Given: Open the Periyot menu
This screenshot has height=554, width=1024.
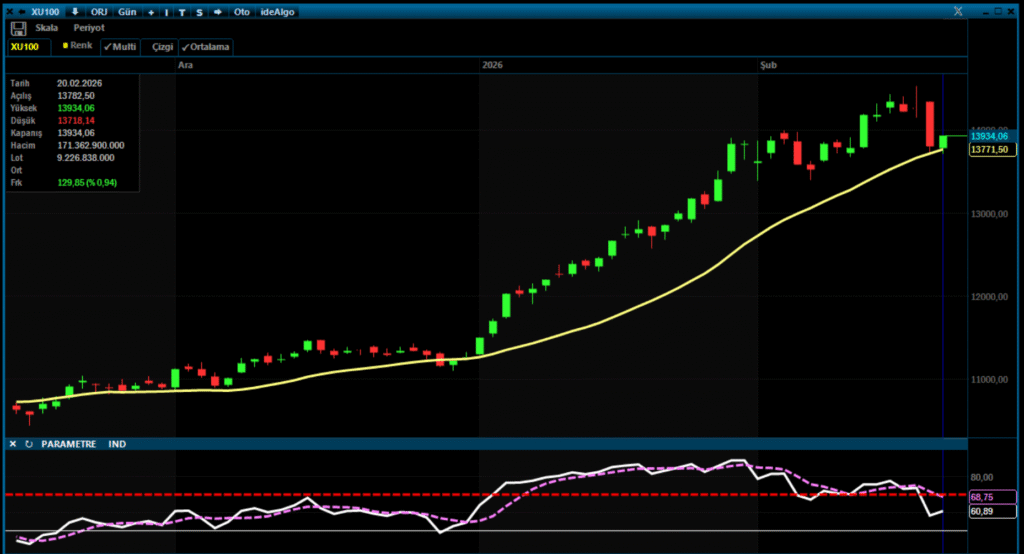Looking at the screenshot, I should [89, 28].
